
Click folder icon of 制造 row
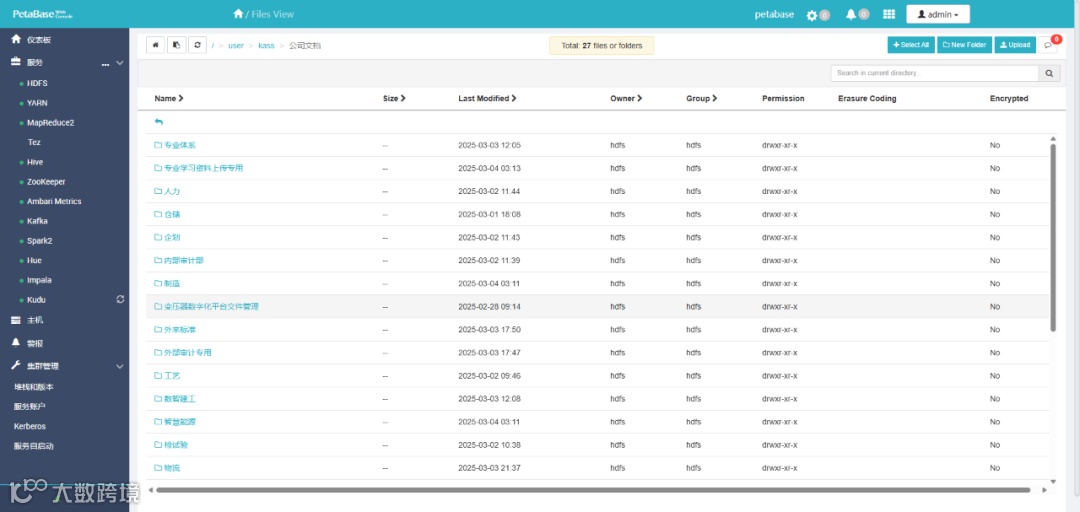pos(158,283)
